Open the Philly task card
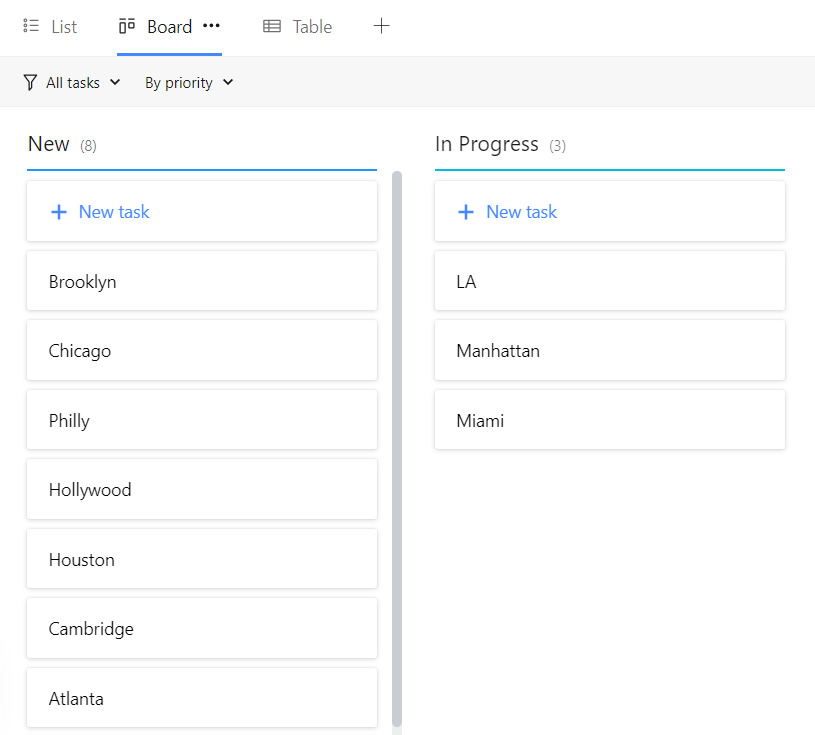Viewport: 815px width, 735px height. tap(202, 419)
